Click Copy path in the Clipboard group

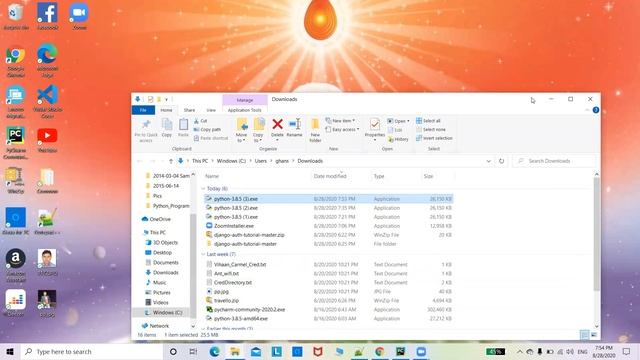pos(207,129)
